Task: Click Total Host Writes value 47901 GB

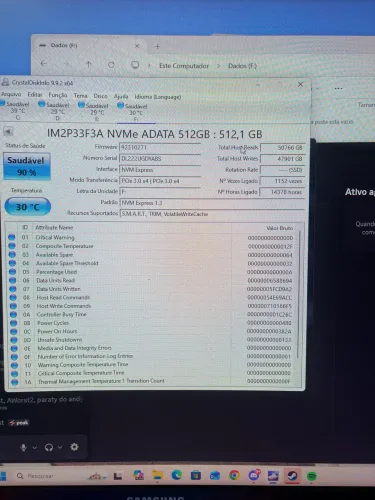Action: tap(282, 159)
